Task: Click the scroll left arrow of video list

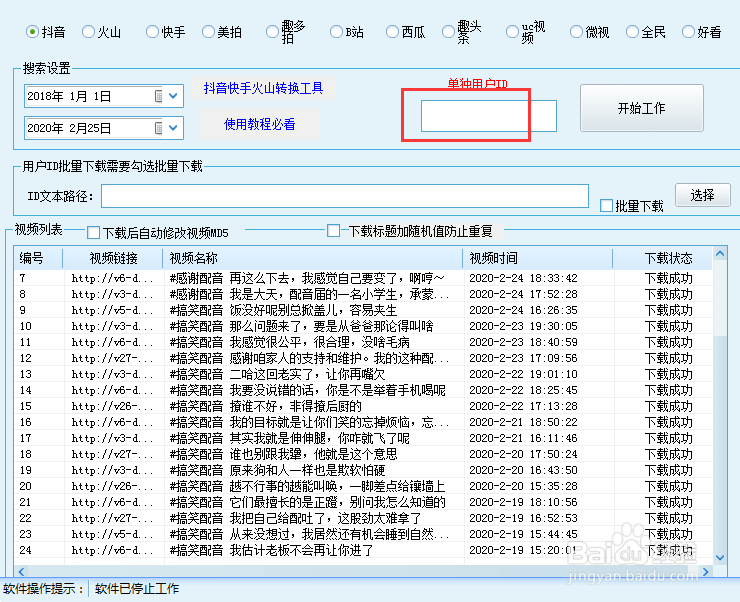Action: (21, 571)
